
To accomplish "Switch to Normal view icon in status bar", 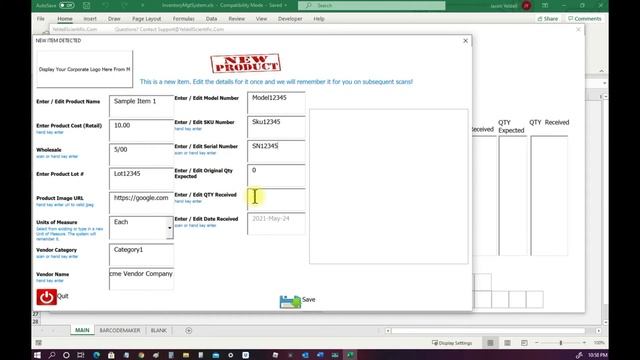I will tap(490, 343).
